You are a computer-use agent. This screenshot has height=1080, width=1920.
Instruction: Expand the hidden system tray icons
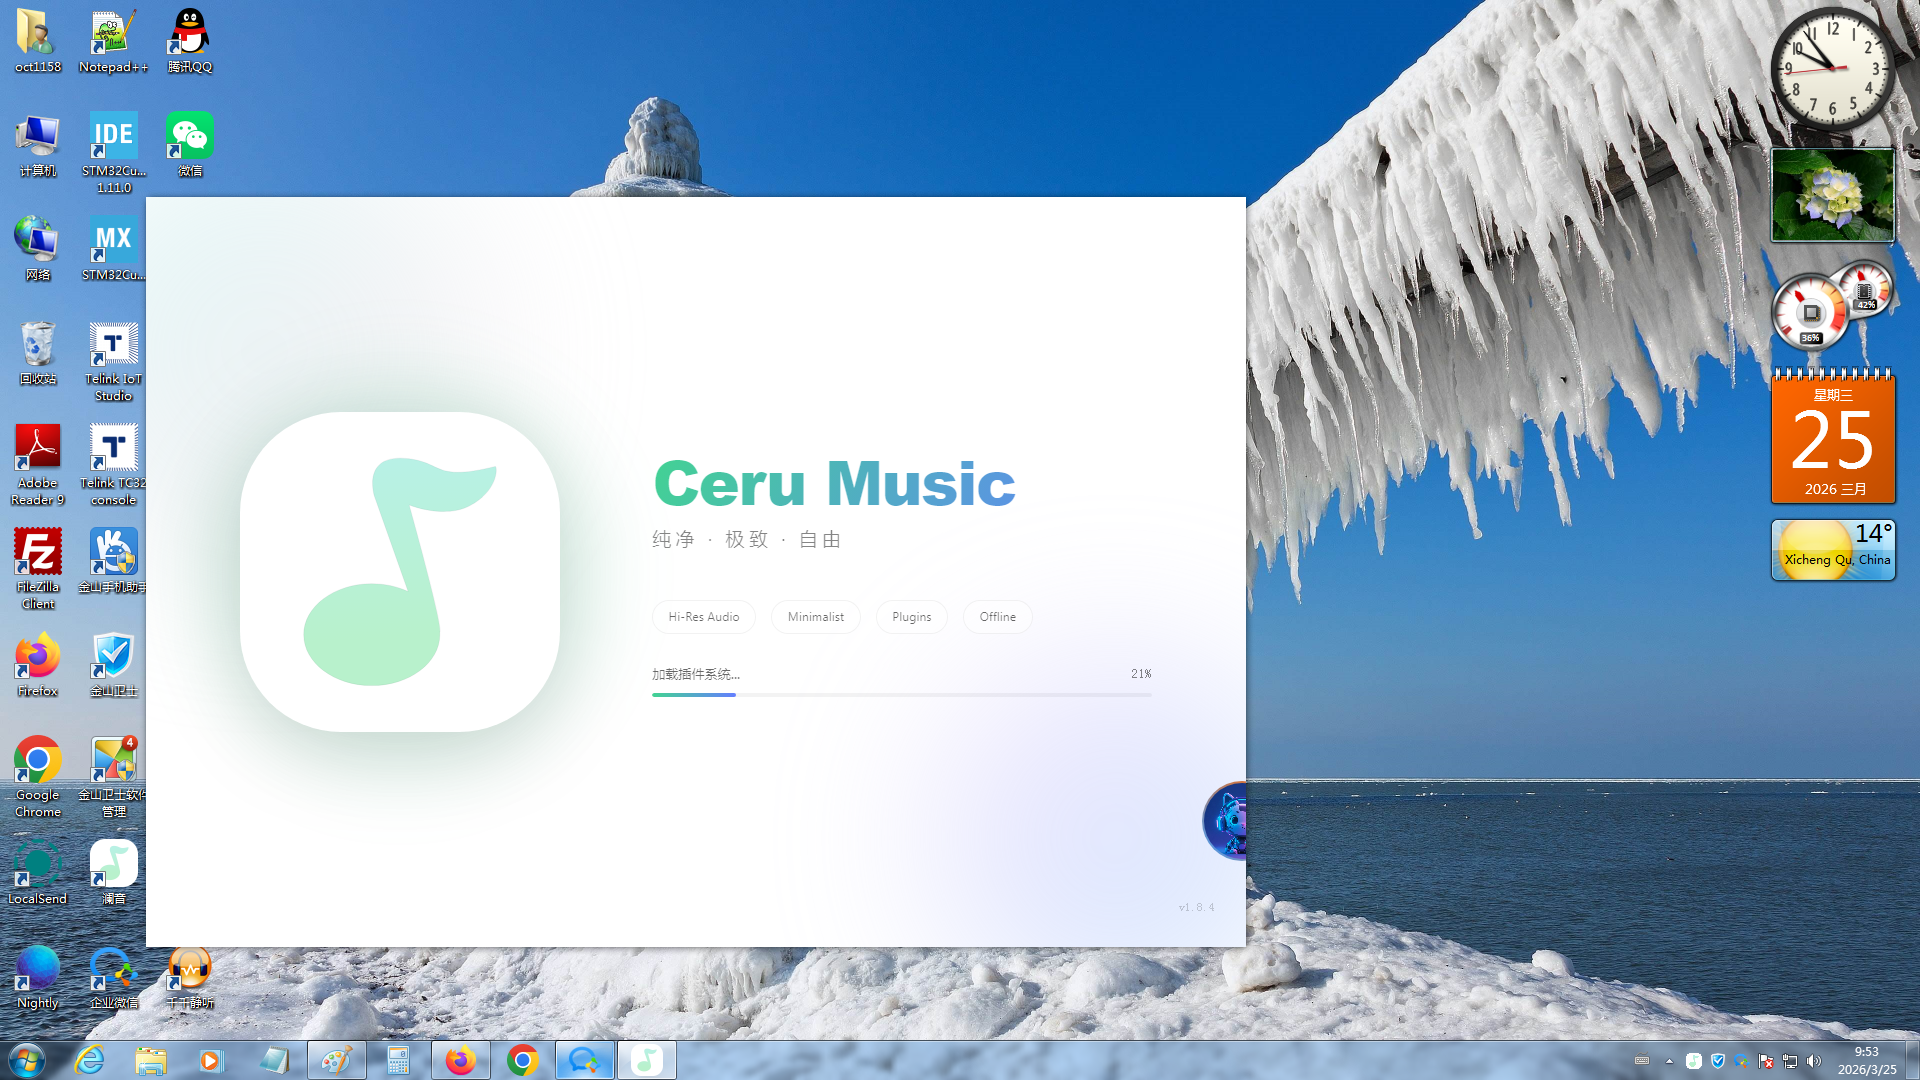pyautogui.click(x=1669, y=1061)
